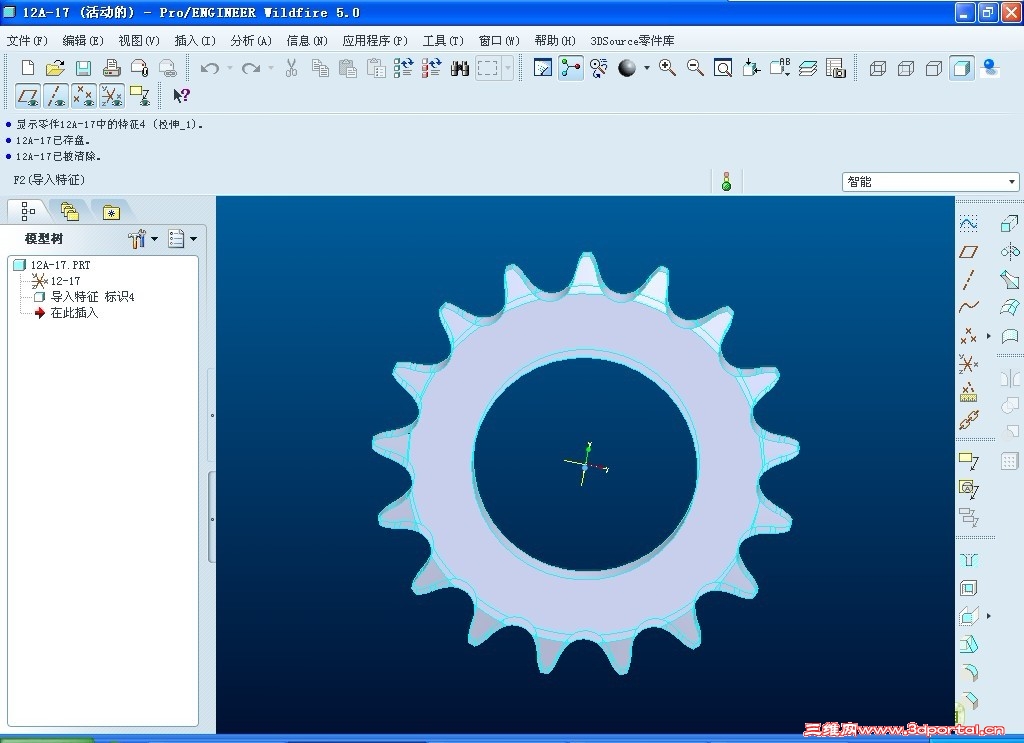Screen dimensions: 1024x743
Task: Open the 分析(A) menu
Action: (x=250, y=41)
